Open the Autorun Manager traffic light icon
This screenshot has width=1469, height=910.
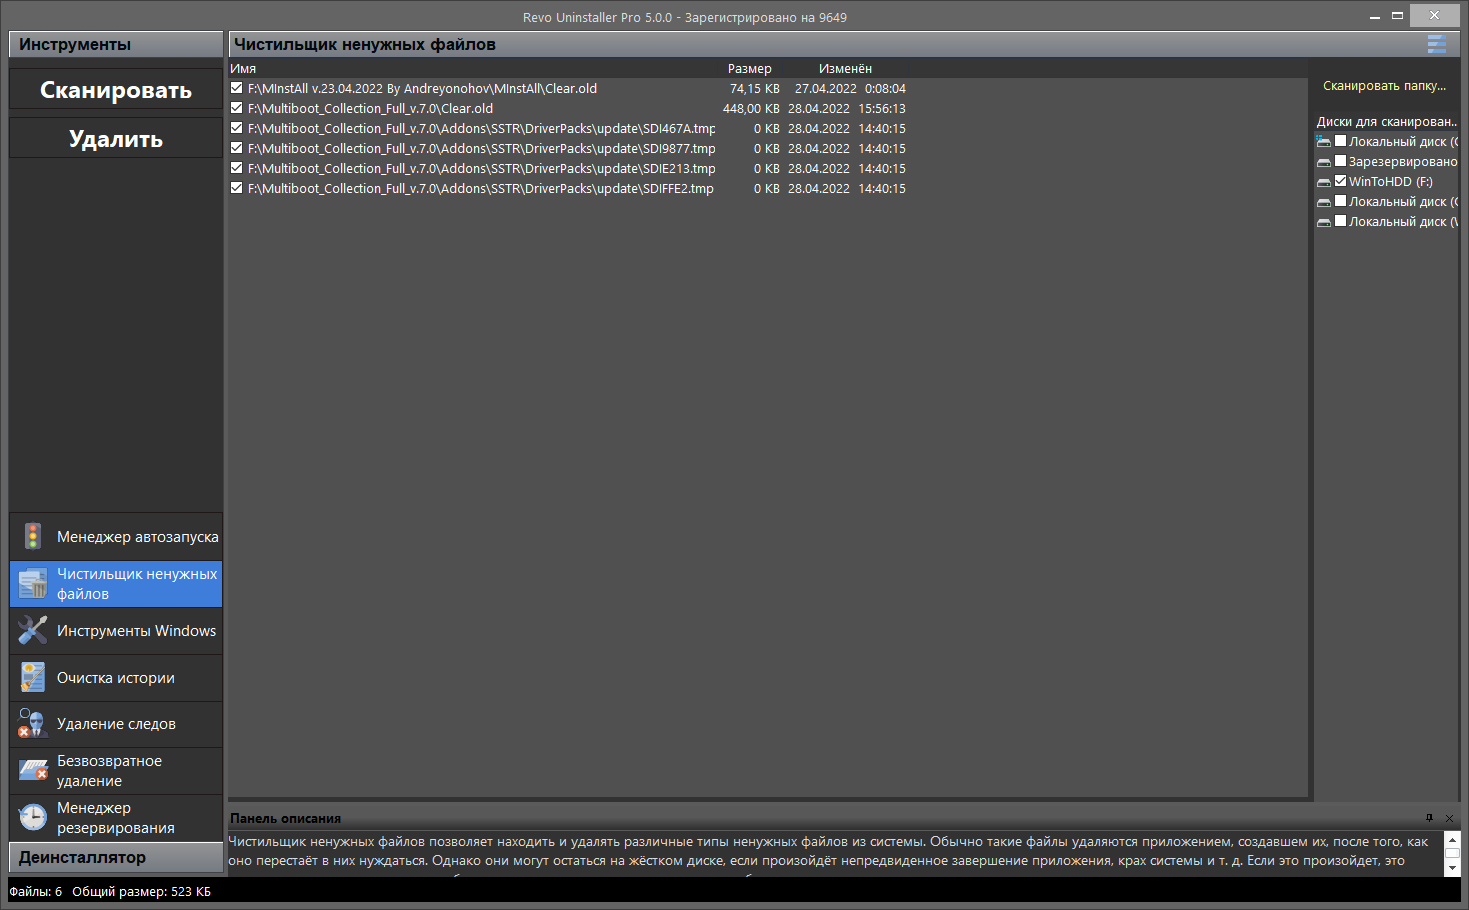coord(33,537)
